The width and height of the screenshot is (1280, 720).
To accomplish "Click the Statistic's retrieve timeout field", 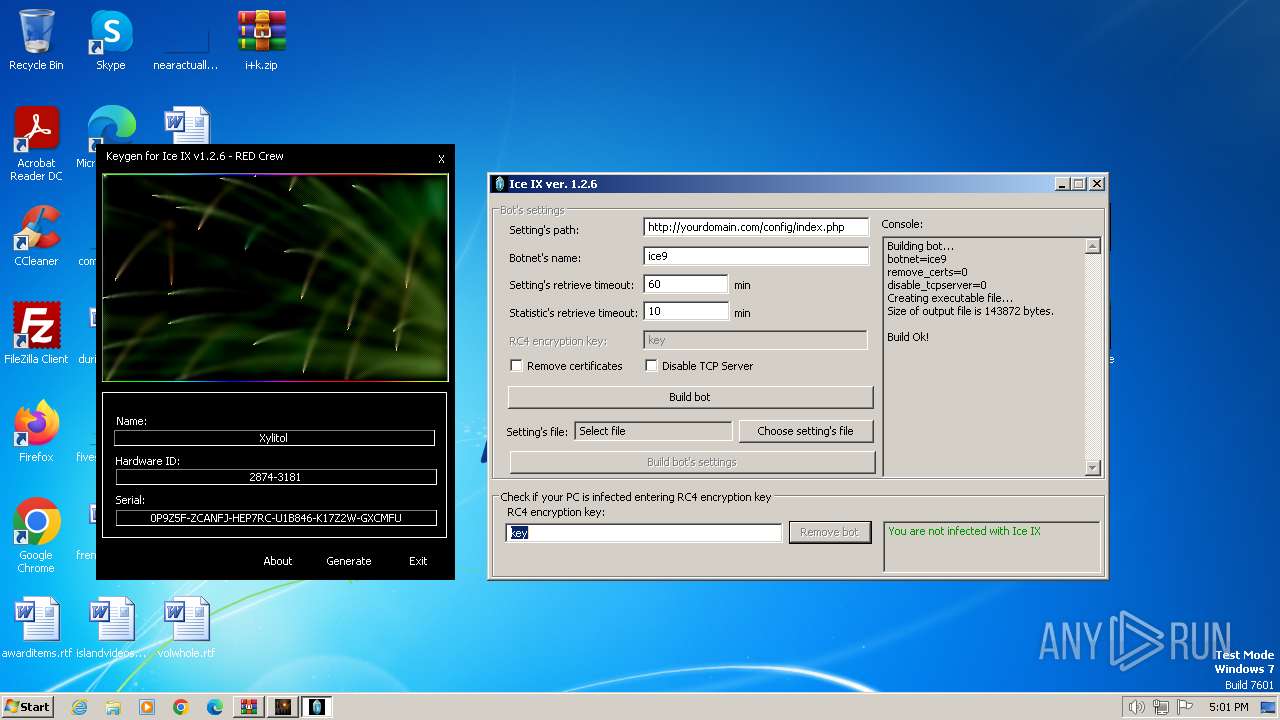I will 685,312.
